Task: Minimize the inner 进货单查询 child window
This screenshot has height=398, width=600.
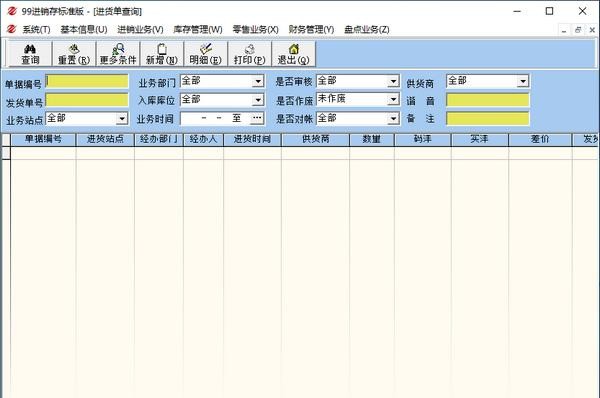Action: pyautogui.click(x=564, y=30)
